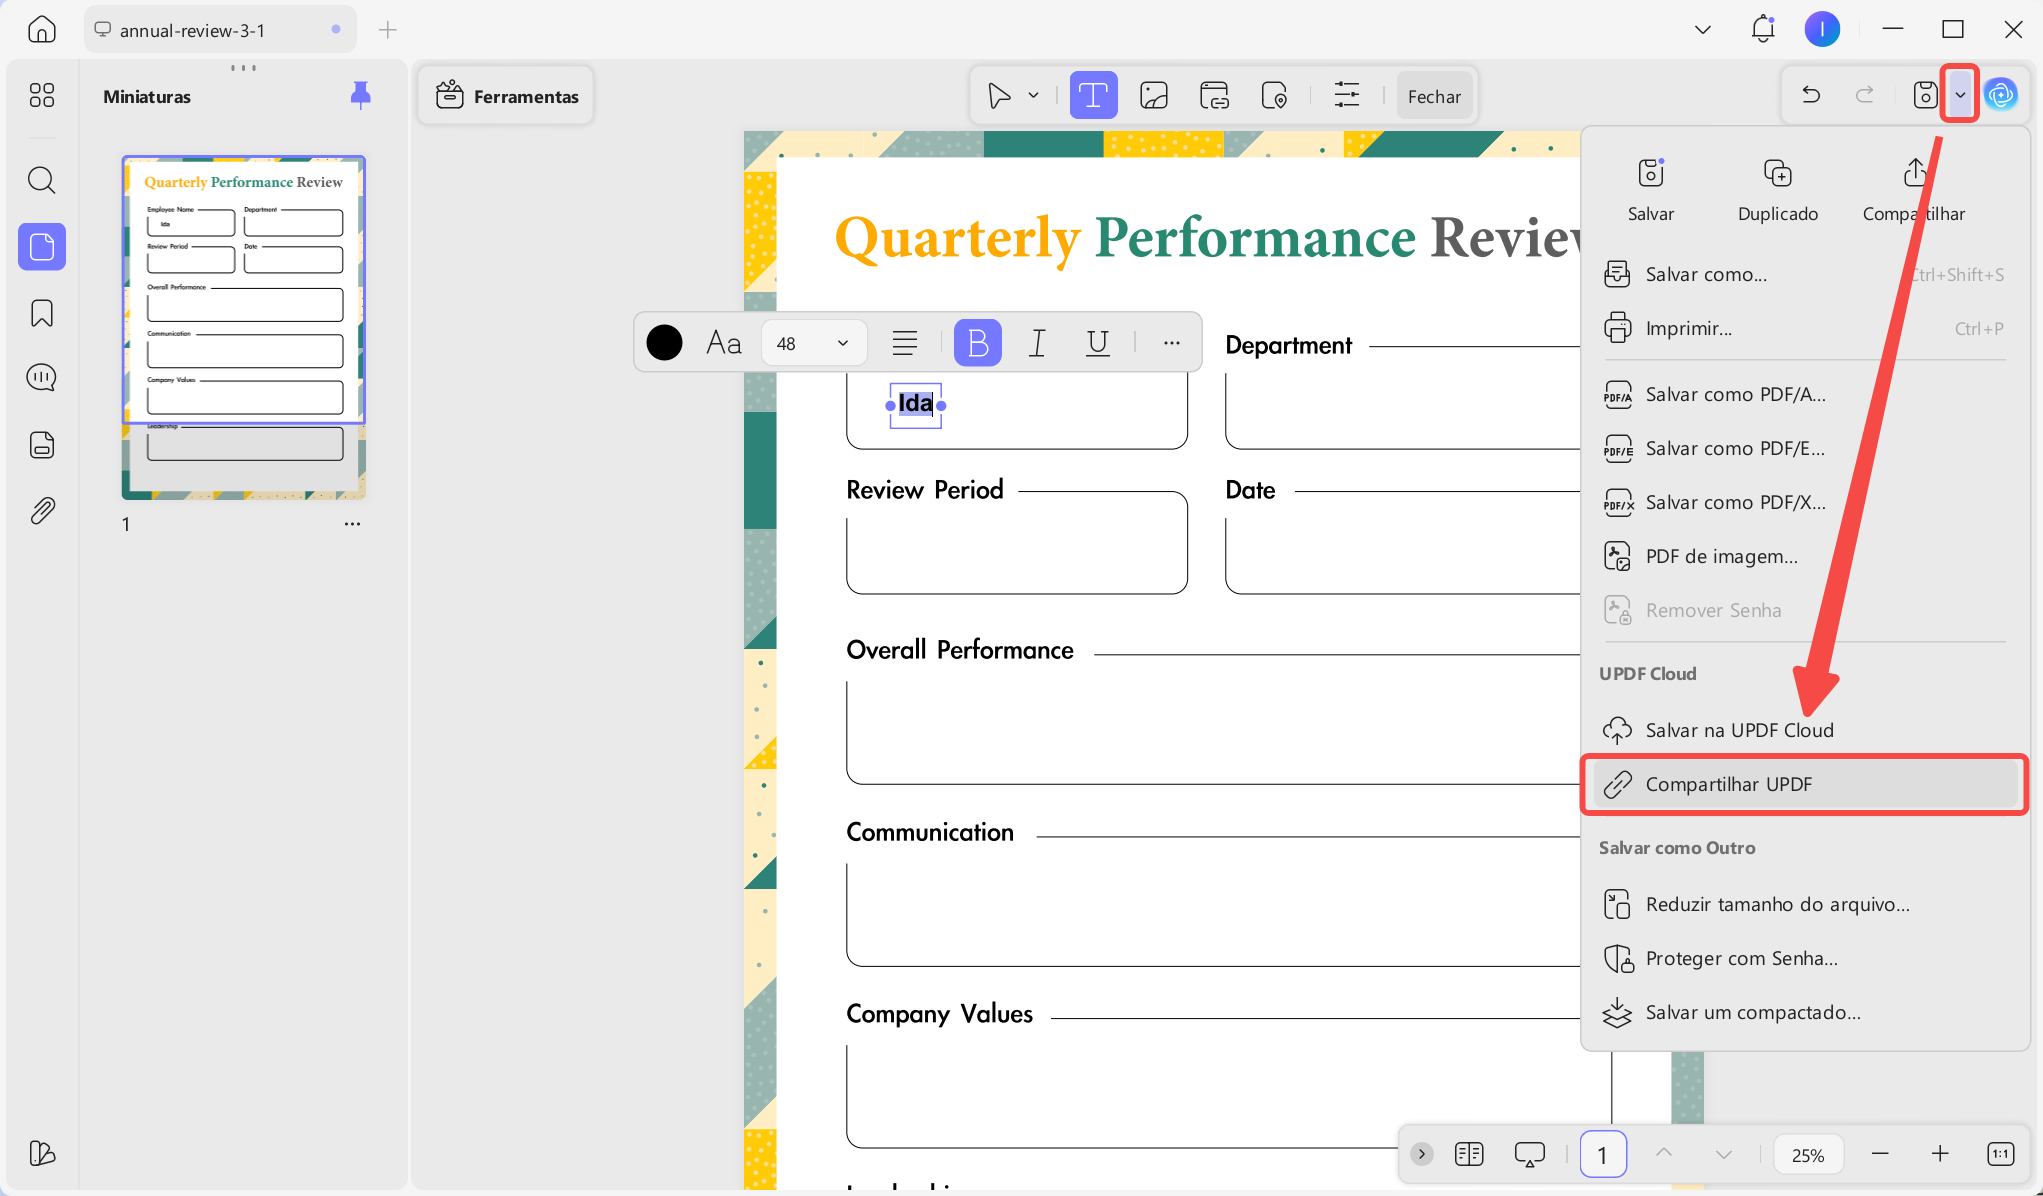Select the image edit tool in the top toolbar
This screenshot has width=2043, height=1196.
pyautogui.click(x=1154, y=96)
